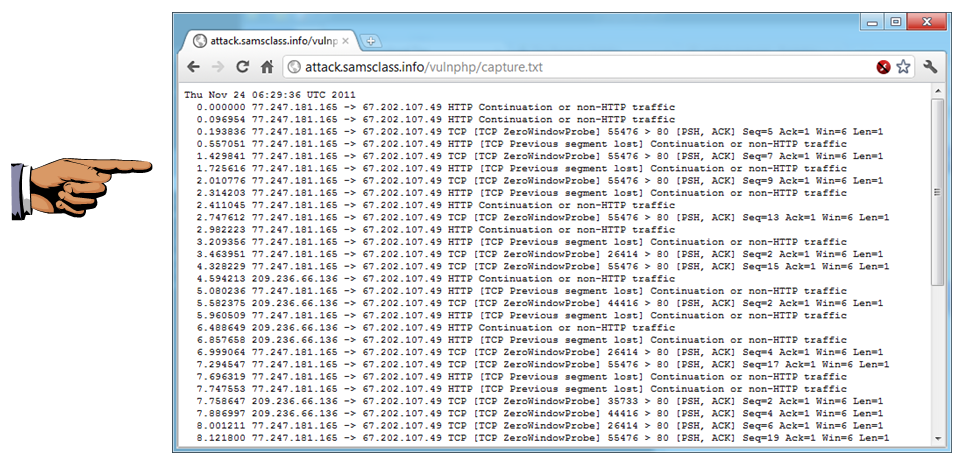
Task: Click the scrollbar up arrow
Action: [938, 91]
